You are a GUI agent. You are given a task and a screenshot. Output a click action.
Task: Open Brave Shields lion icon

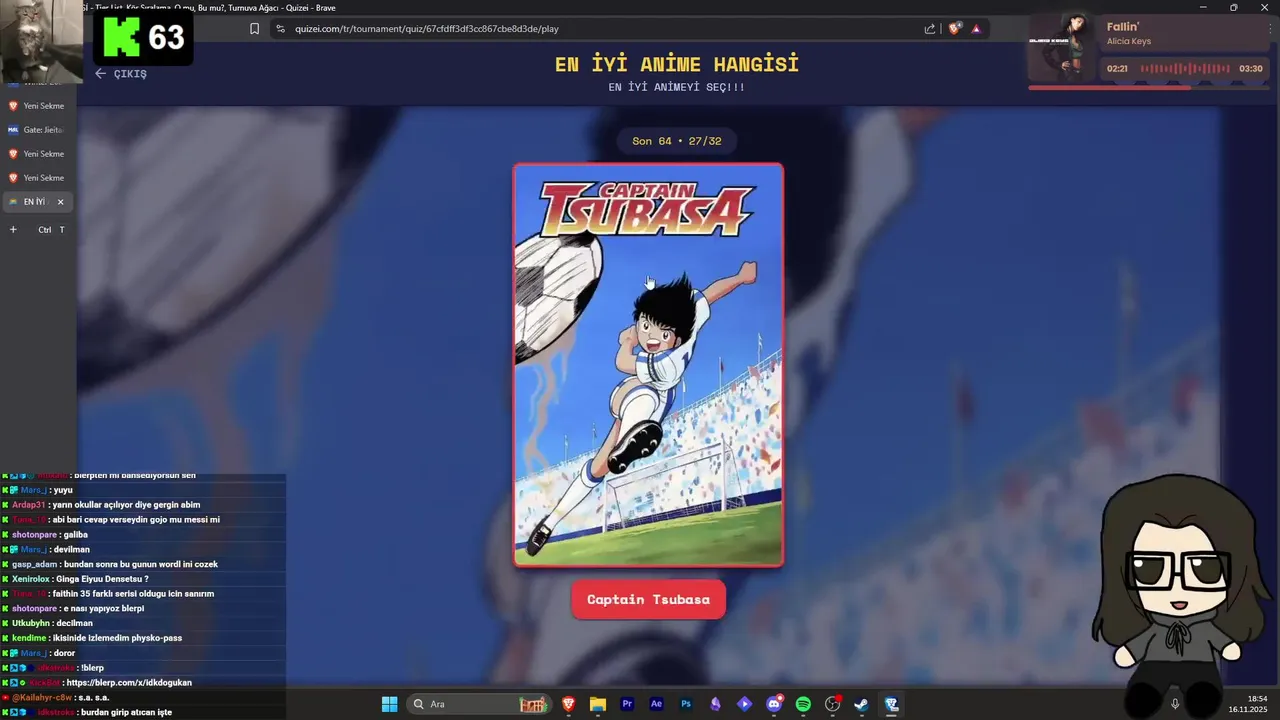pos(954,29)
